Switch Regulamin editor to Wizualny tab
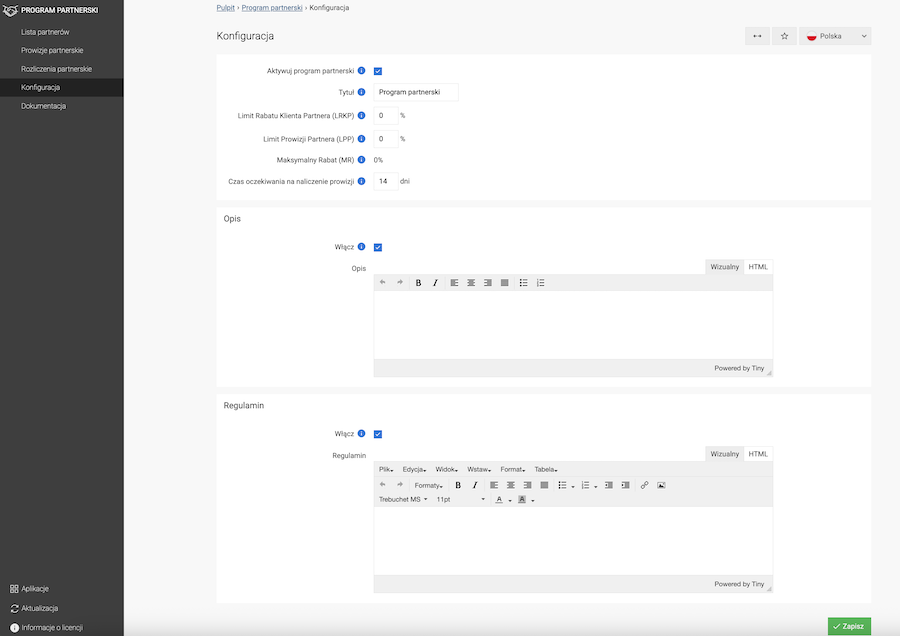The width and height of the screenshot is (900, 636). (724, 454)
